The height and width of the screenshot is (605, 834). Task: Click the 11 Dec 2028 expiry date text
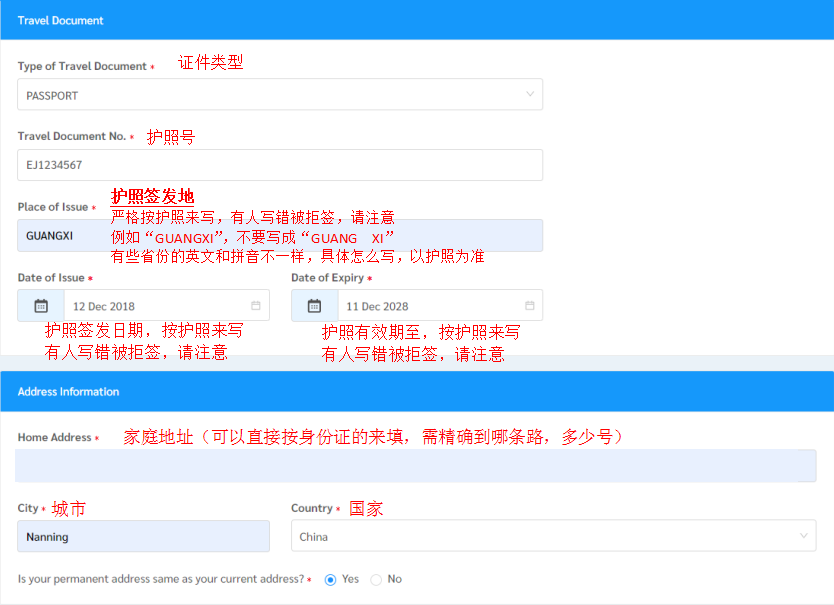pos(377,306)
